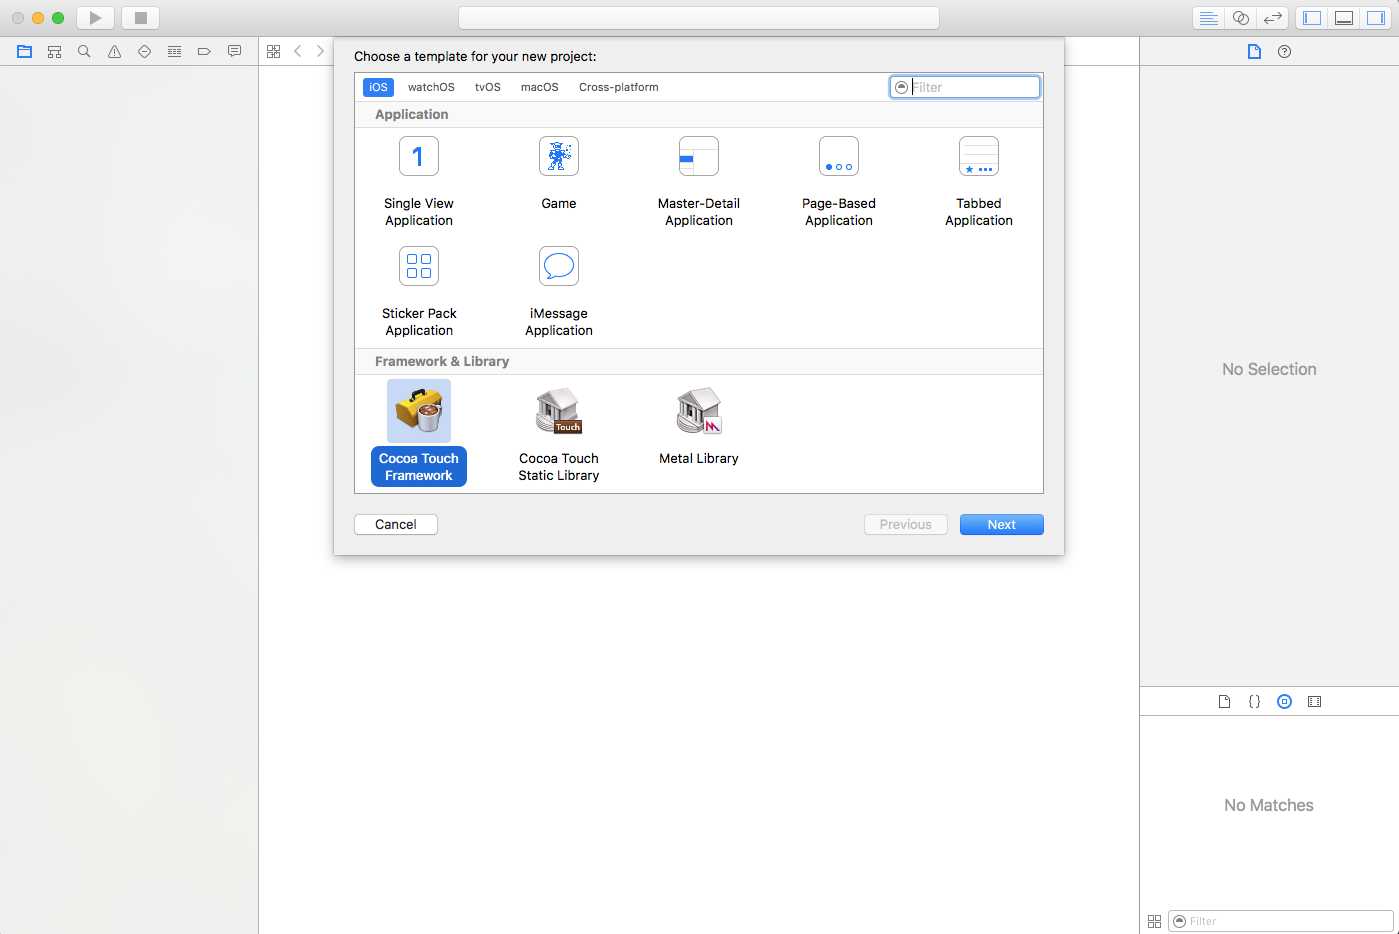The height and width of the screenshot is (934, 1399).
Task: Run the project with the Play button
Action: point(95,18)
